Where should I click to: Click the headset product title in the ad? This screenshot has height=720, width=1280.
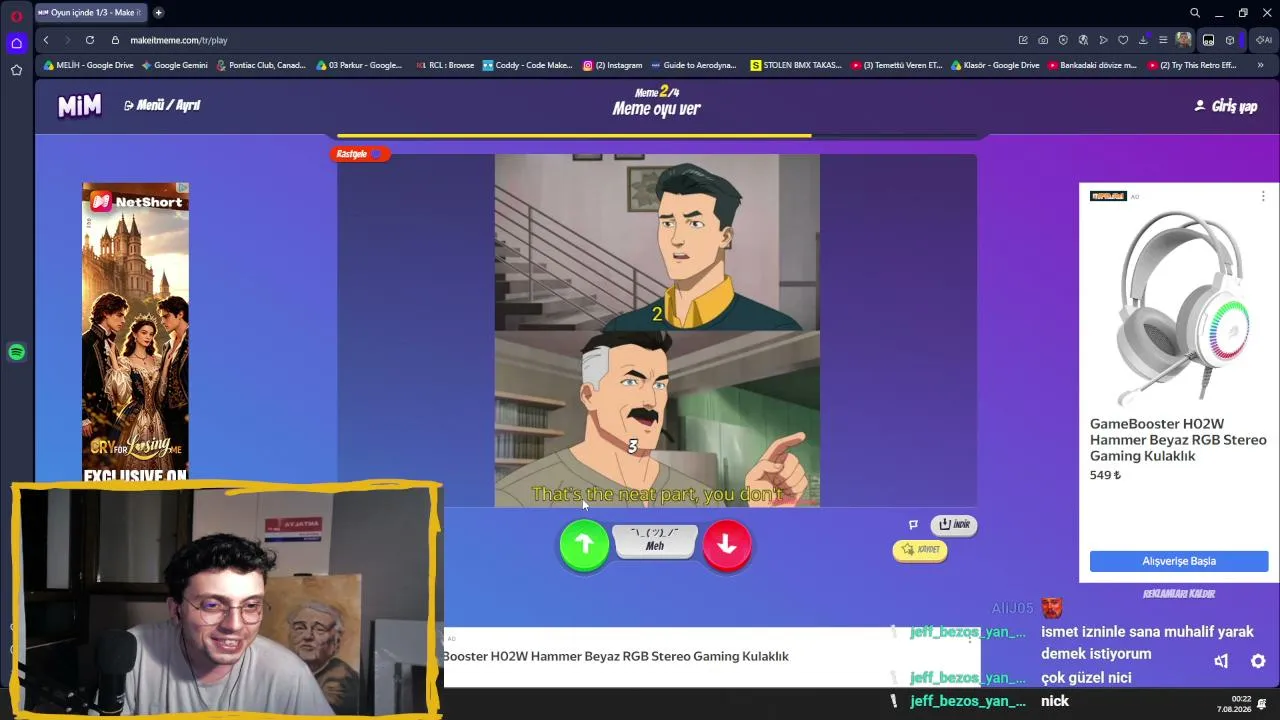(1178, 440)
